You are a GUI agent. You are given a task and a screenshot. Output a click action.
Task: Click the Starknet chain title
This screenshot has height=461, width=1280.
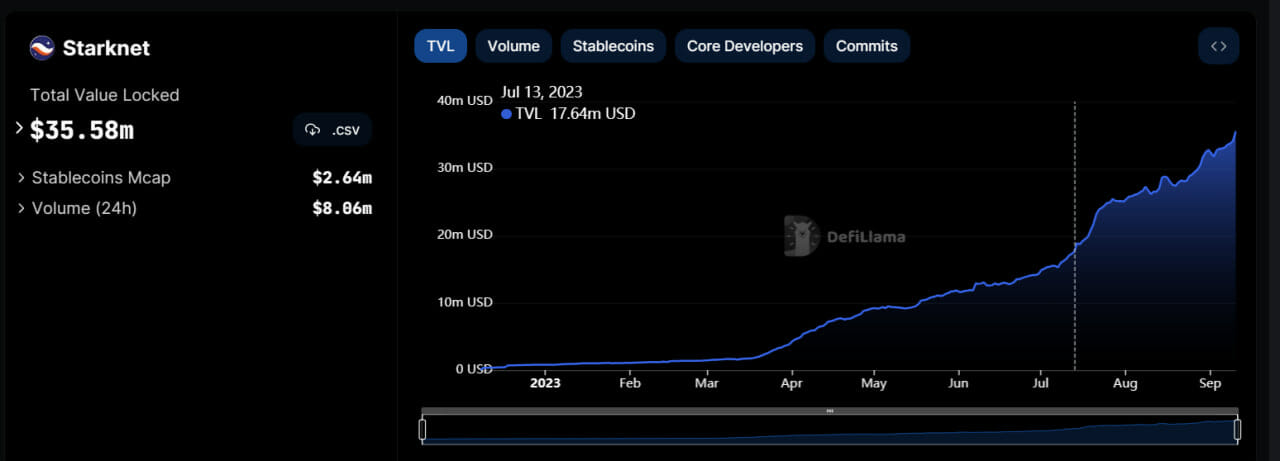click(106, 48)
